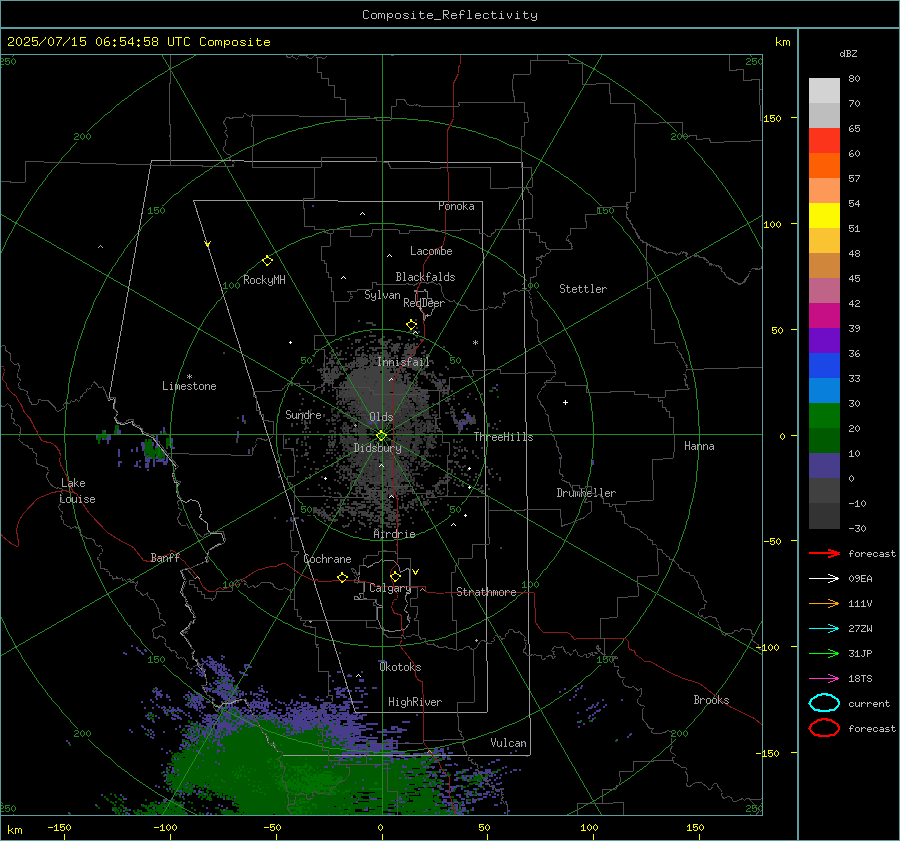Viewport: 900px width, 841px height.
Task: Select the magenta 39-42 dBZ swatch
Action: [x=824, y=316]
